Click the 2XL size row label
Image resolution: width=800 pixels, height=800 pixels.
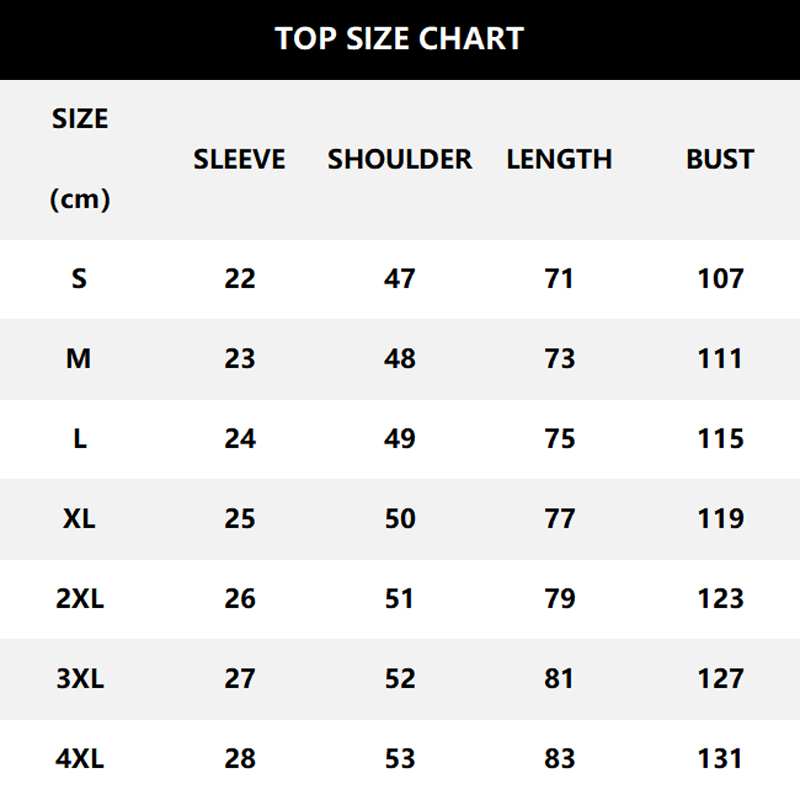[x=80, y=599]
